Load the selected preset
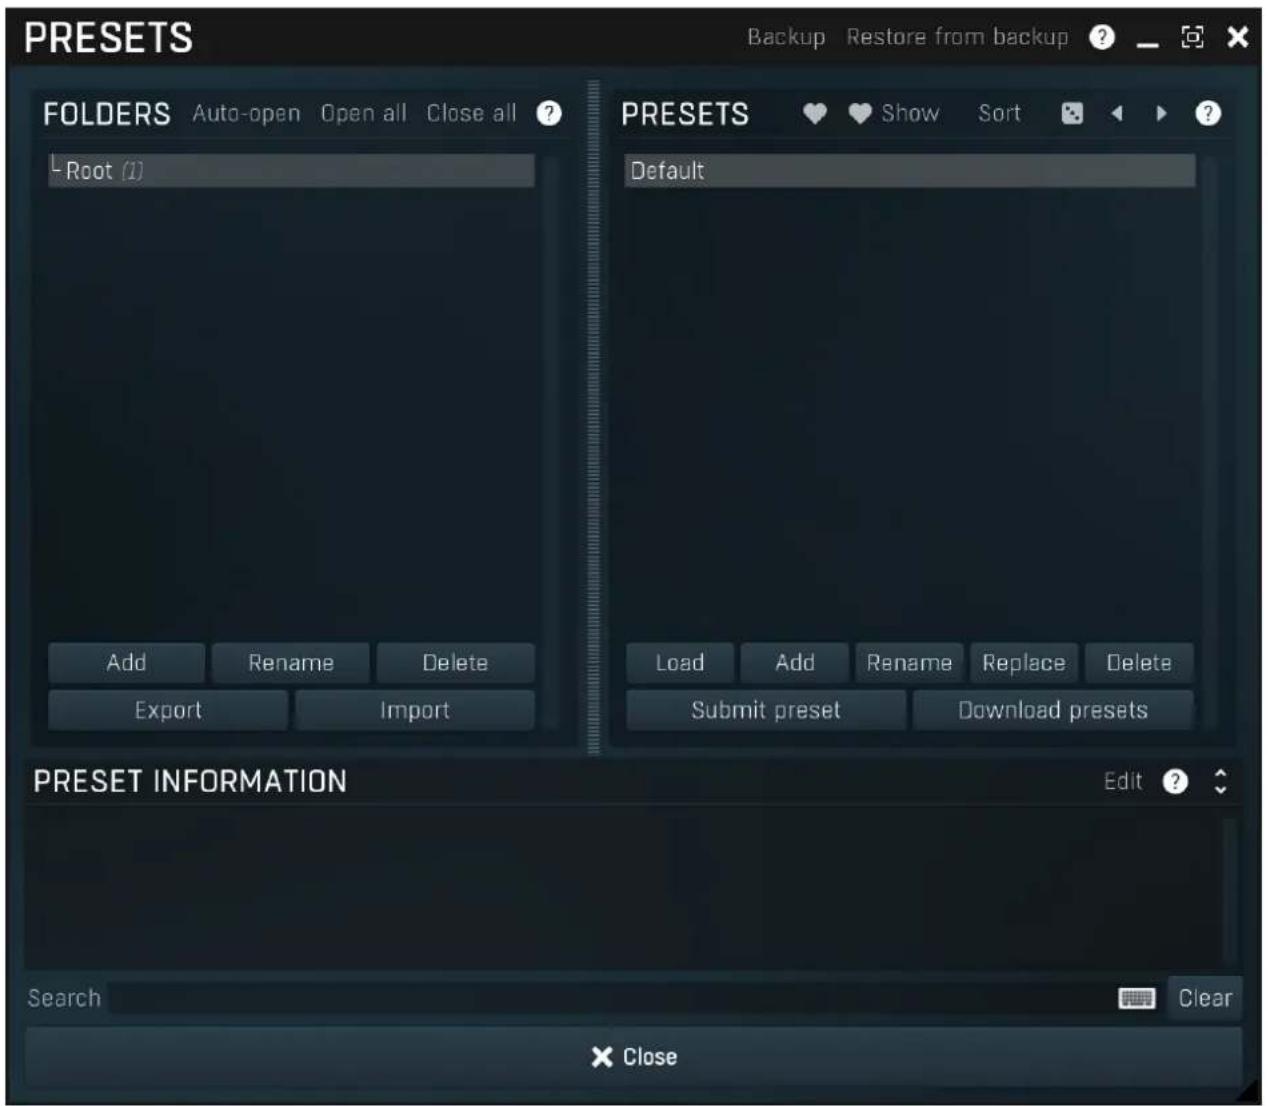Viewport: 1268px width, 1106px height. (680, 663)
